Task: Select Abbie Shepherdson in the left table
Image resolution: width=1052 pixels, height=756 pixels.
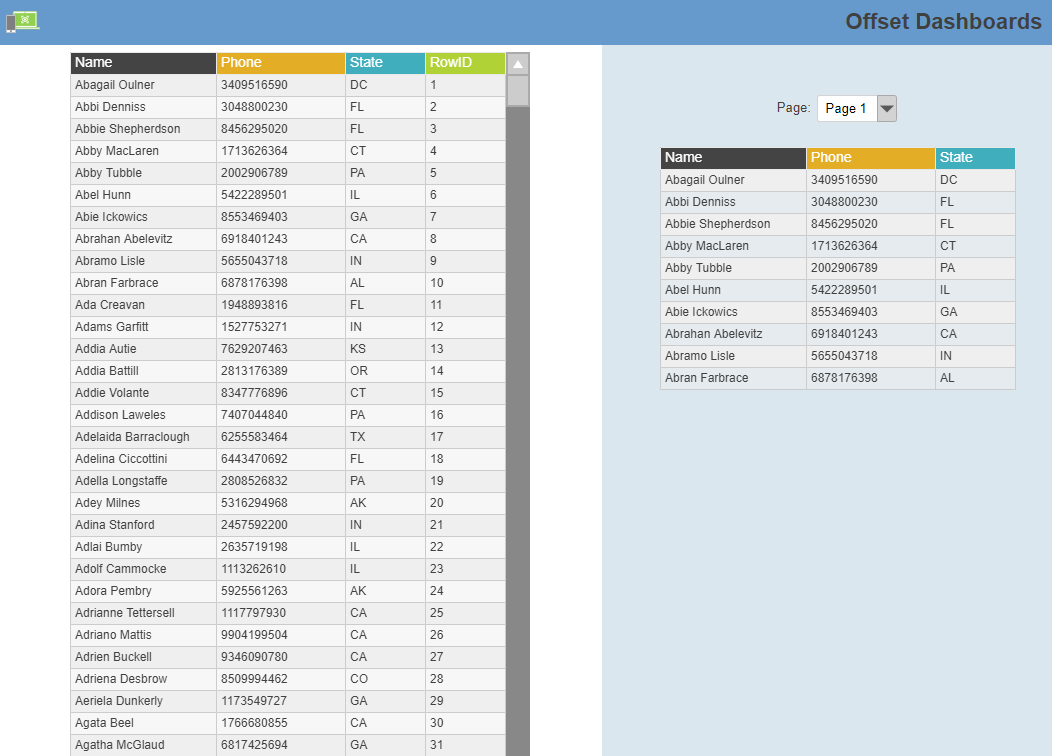Action: point(127,129)
